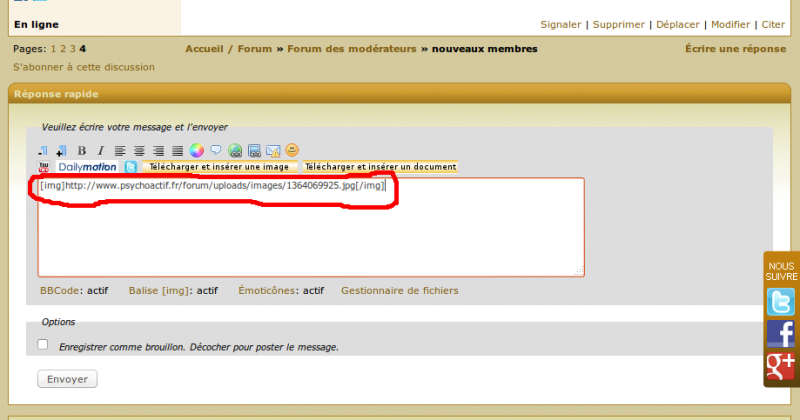Click Télécharger et insérer une image
Image resolution: width=800 pixels, height=420 pixels.
coord(219,167)
